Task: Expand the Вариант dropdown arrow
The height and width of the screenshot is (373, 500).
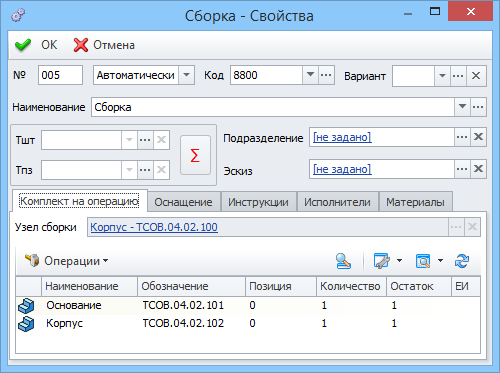Action: tap(442, 76)
